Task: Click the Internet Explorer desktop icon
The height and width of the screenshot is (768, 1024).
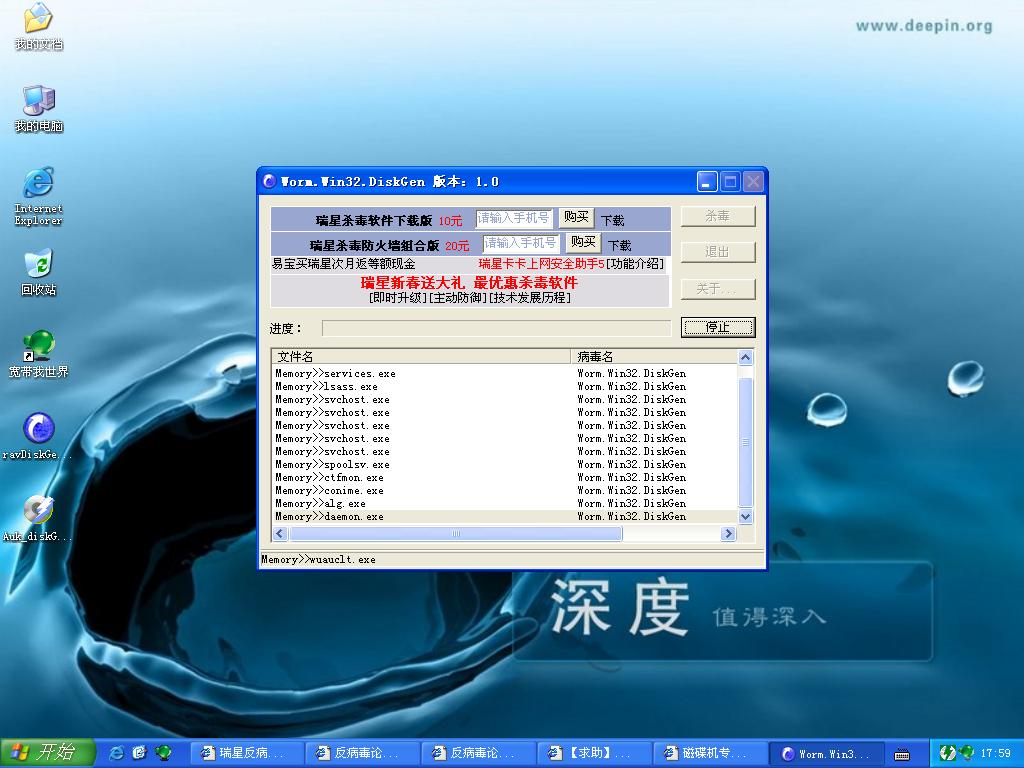Action: coord(38,184)
